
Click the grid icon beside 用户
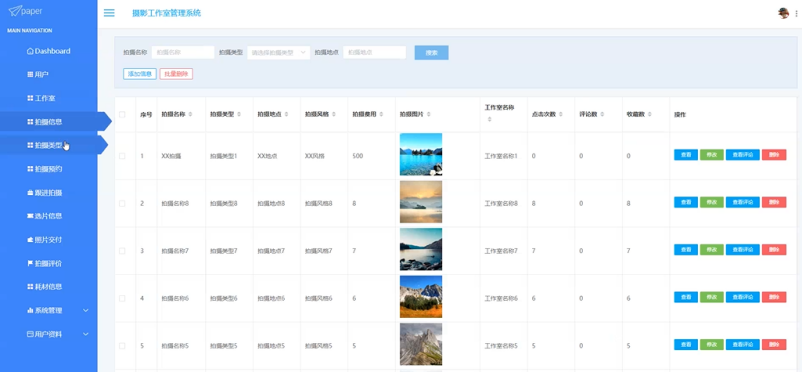point(30,74)
